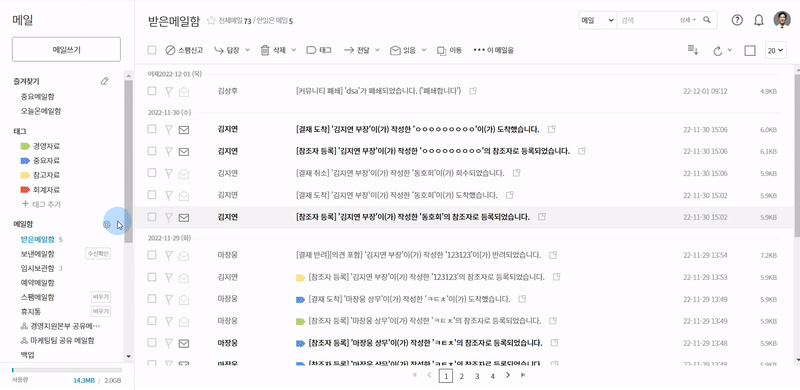Toggle the select-all mail checkbox
Screen dimensions: 800x390
pos(152,50)
